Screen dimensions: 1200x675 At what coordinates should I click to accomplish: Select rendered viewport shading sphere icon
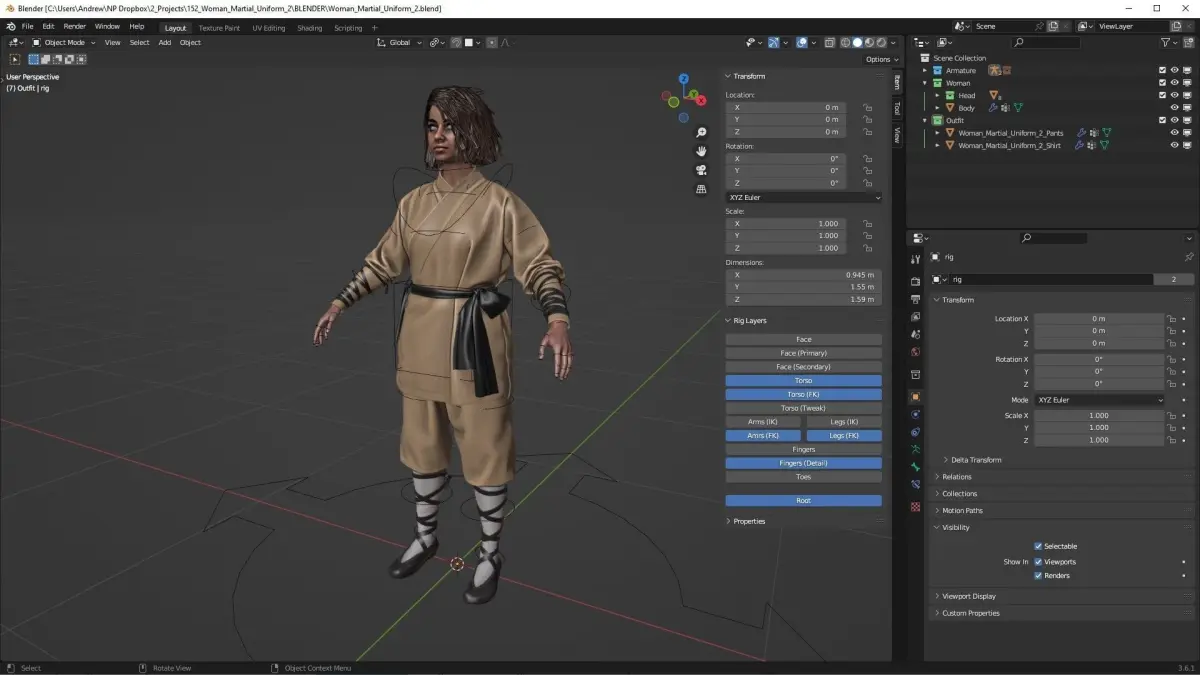tap(881, 42)
